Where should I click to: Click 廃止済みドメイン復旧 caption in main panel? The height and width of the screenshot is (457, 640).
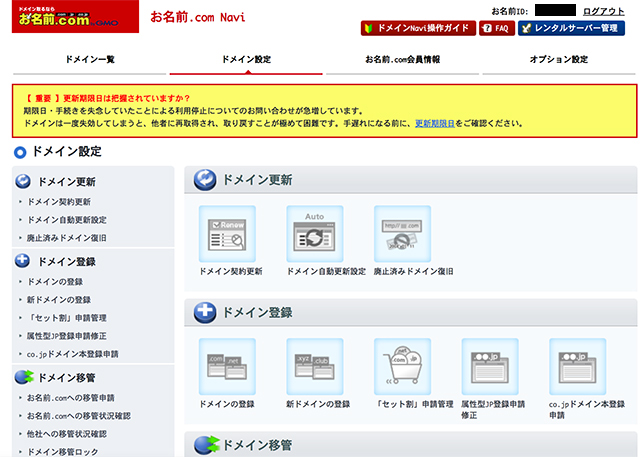413,271
